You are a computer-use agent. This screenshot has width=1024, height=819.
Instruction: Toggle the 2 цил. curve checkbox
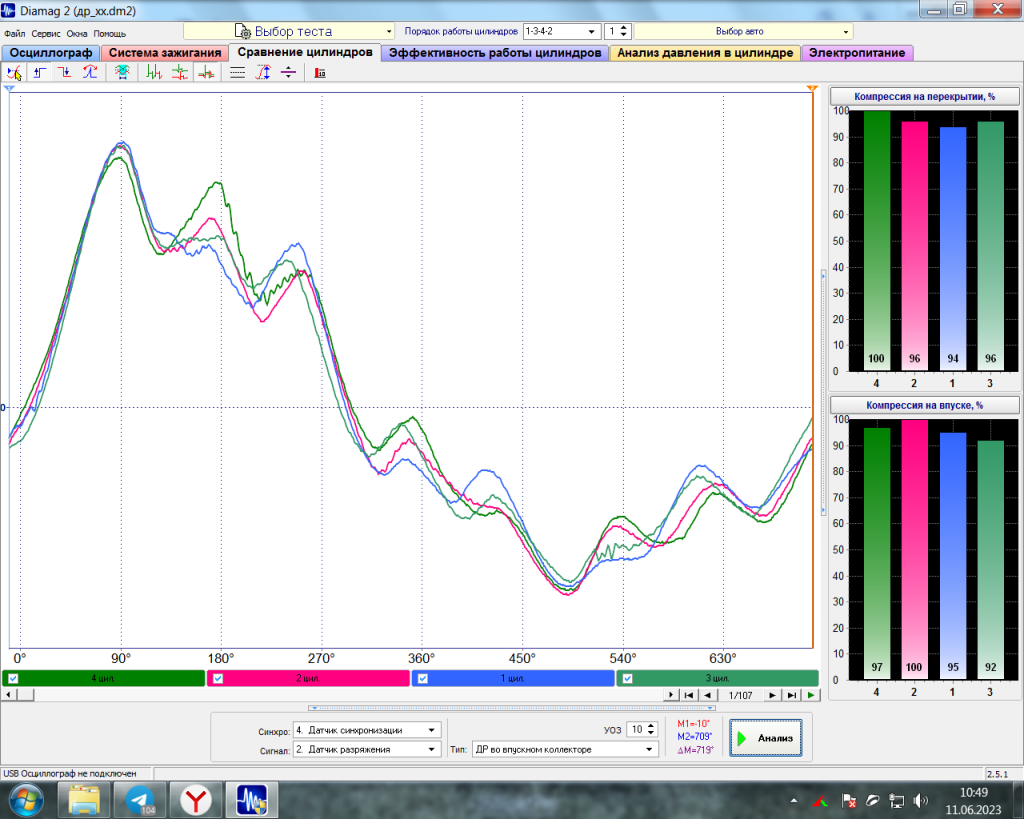[218, 679]
